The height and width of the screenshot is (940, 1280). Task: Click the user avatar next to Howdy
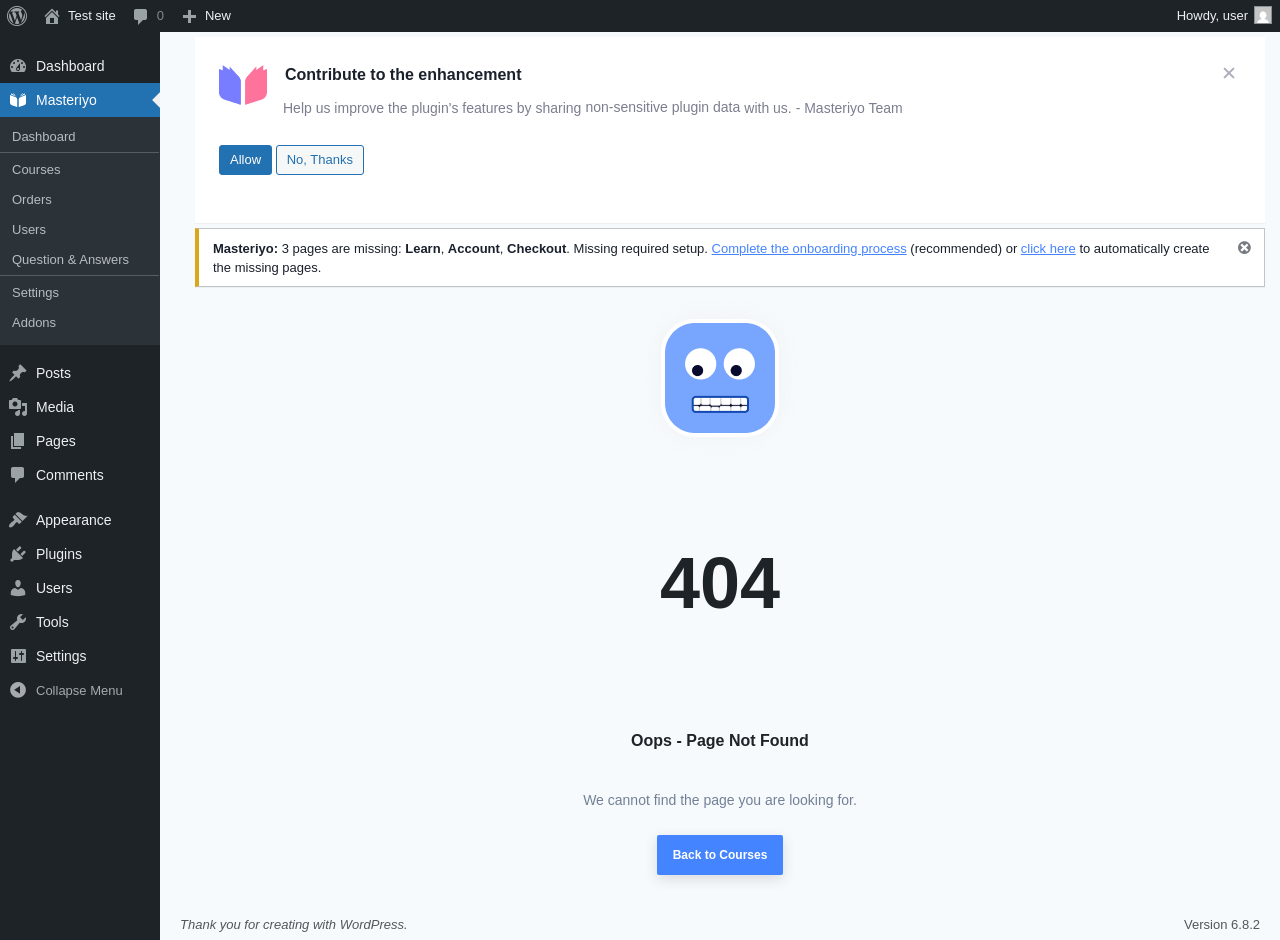click(1263, 16)
